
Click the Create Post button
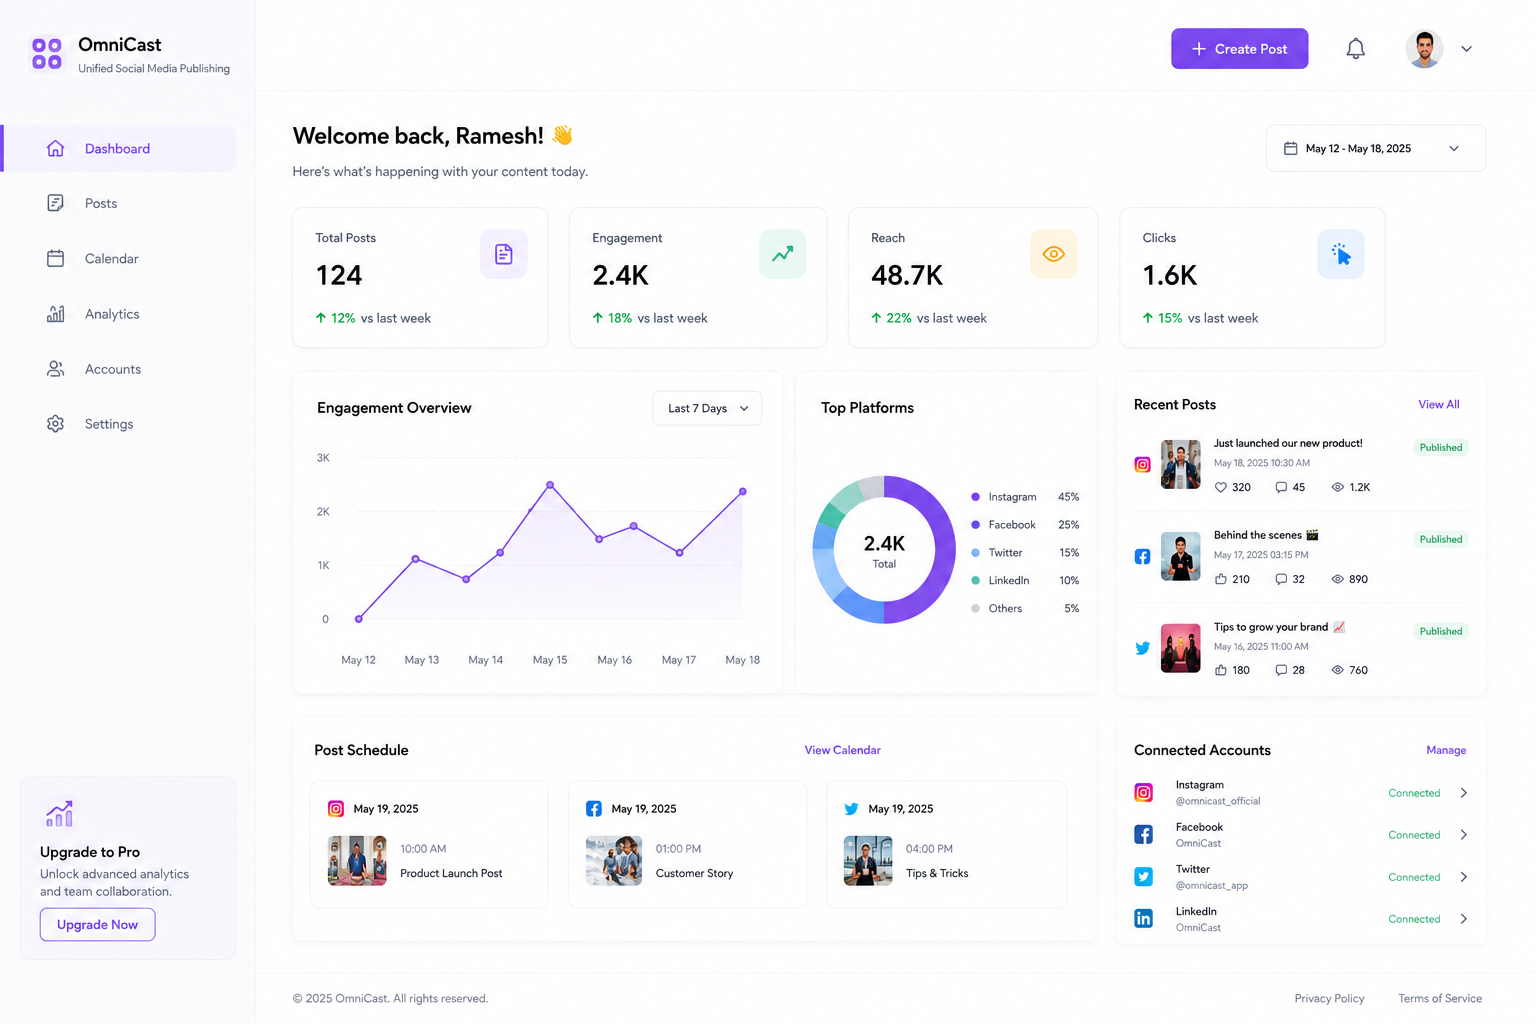(x=1239, y=49)
